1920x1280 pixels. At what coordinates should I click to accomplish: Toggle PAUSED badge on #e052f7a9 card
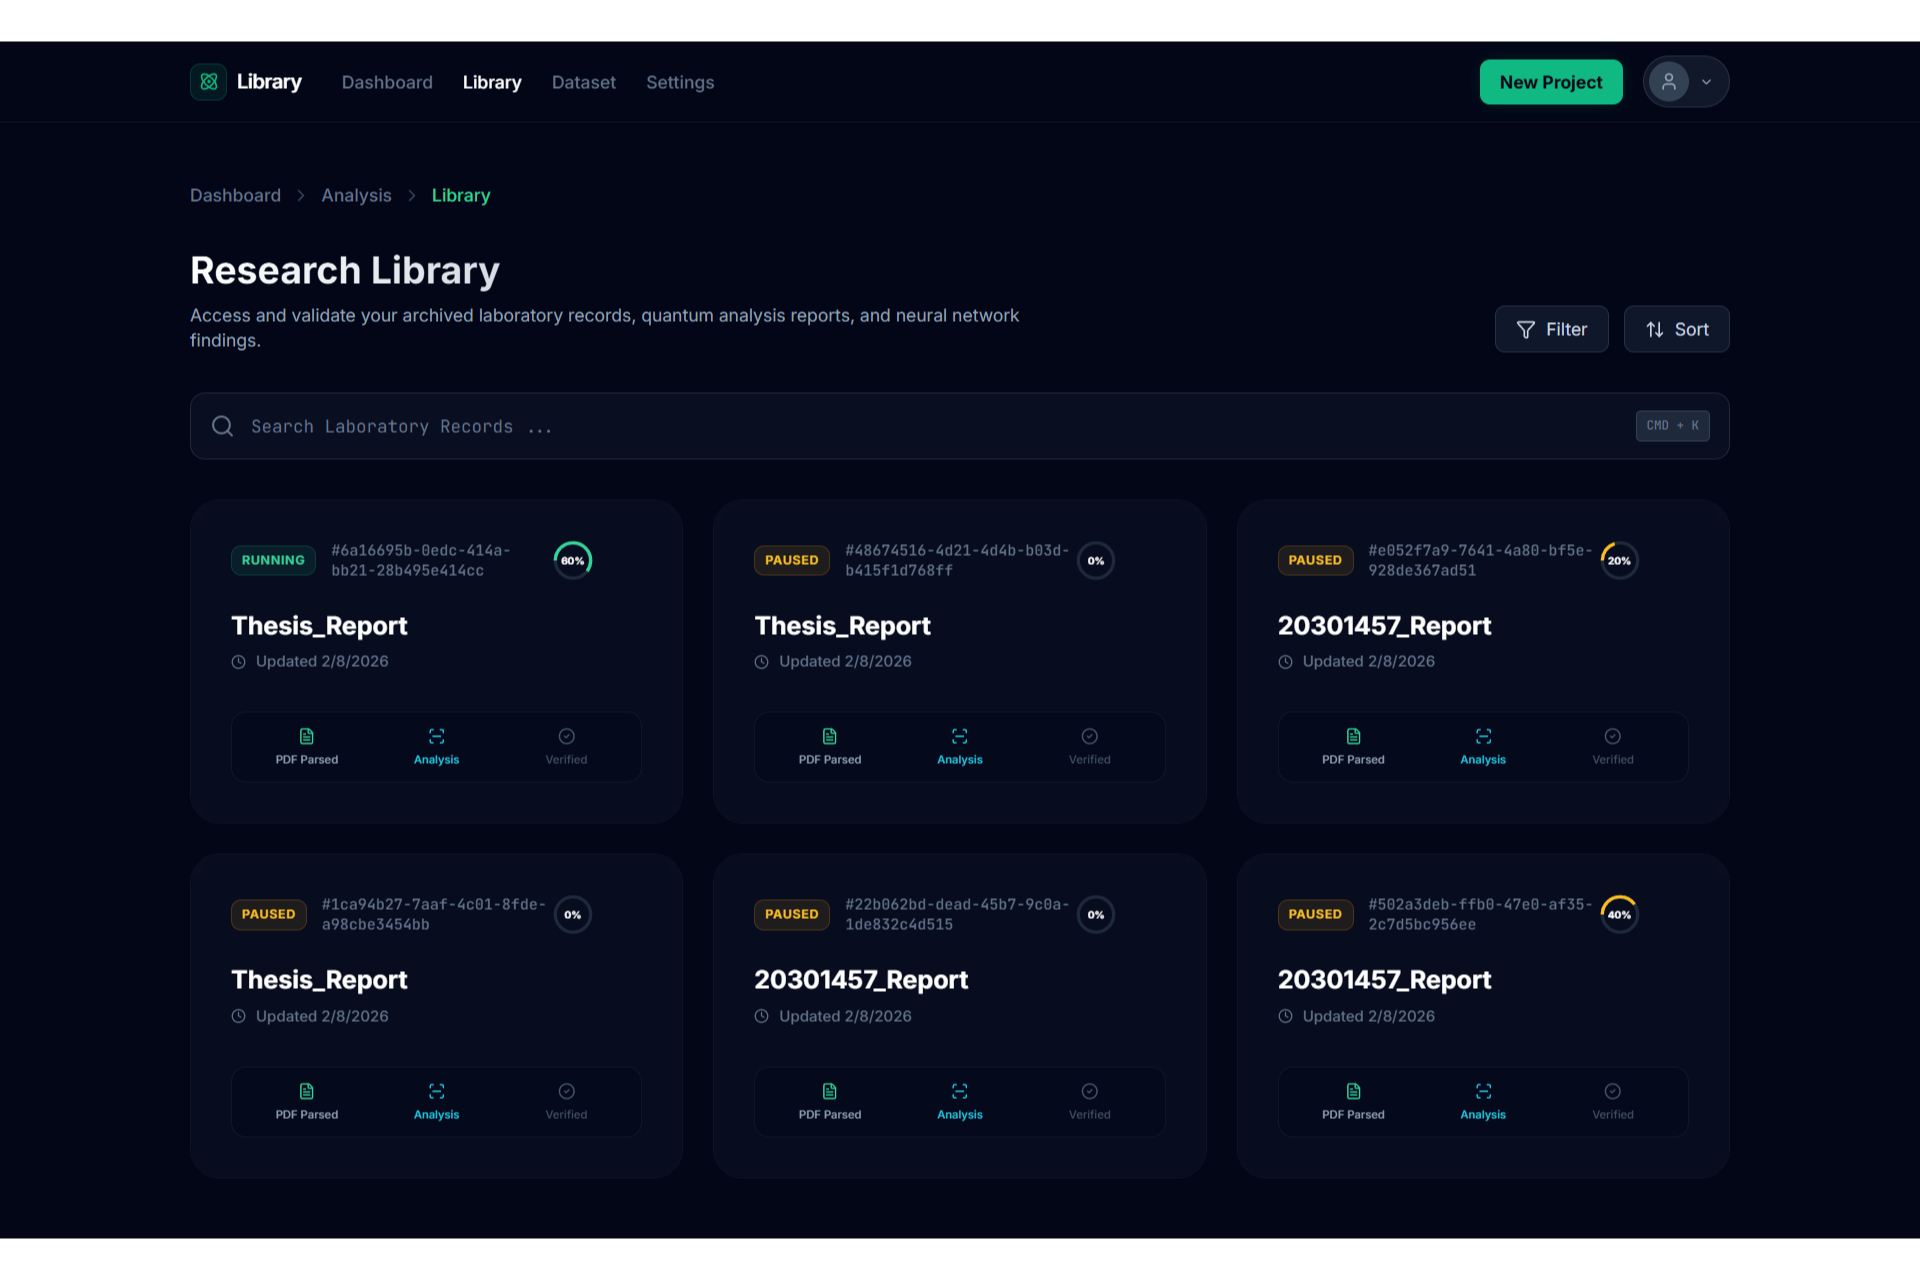click(1314, 560)
